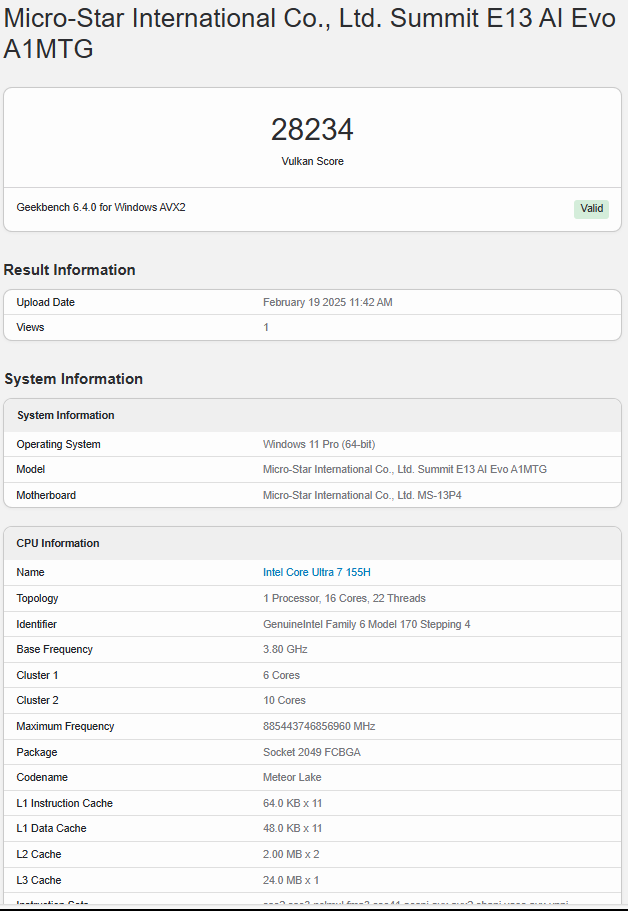Click the Maximum Frequency label

pos(65,727)
